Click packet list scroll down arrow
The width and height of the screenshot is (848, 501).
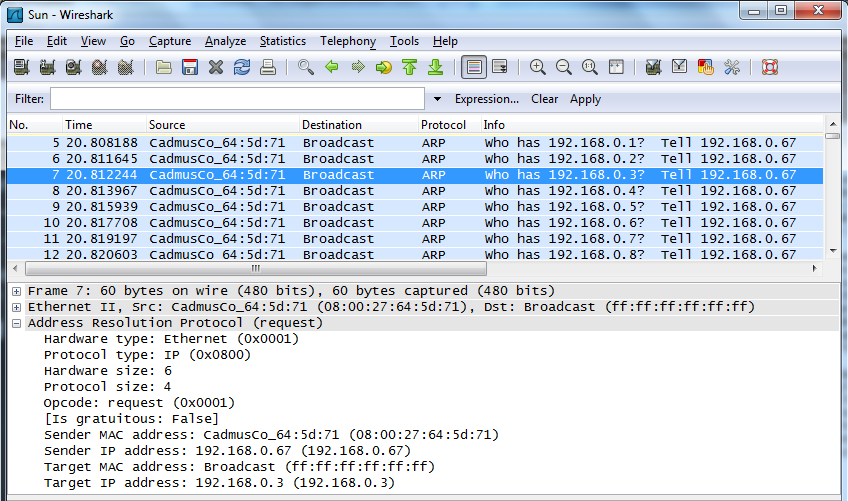coord(833,252)
